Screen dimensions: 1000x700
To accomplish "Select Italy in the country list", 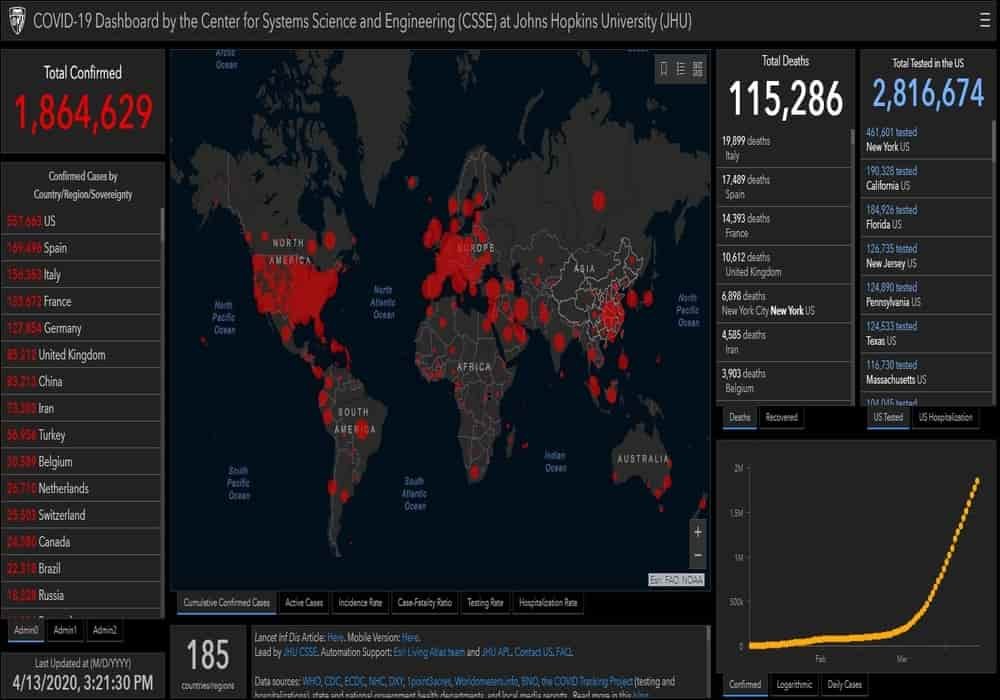I will [81, 275].
